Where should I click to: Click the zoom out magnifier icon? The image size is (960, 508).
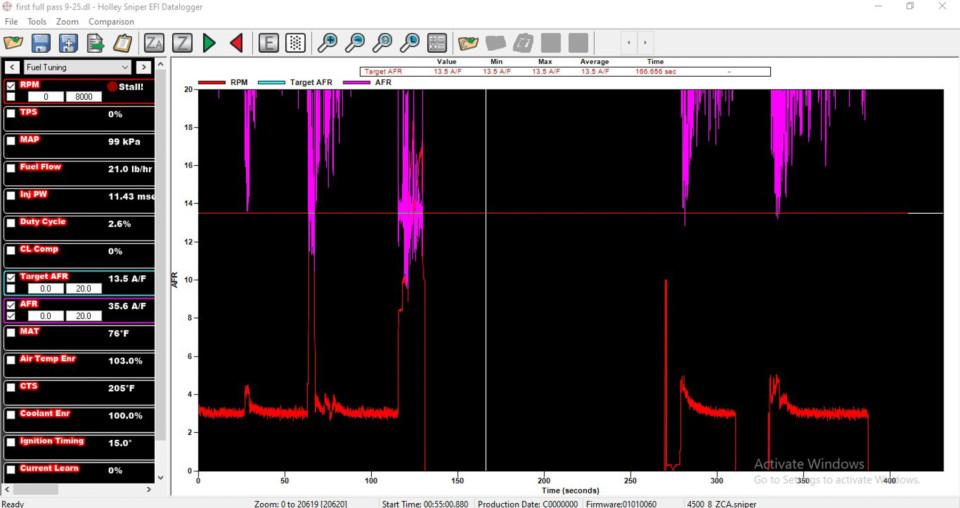tap(354, 43)
